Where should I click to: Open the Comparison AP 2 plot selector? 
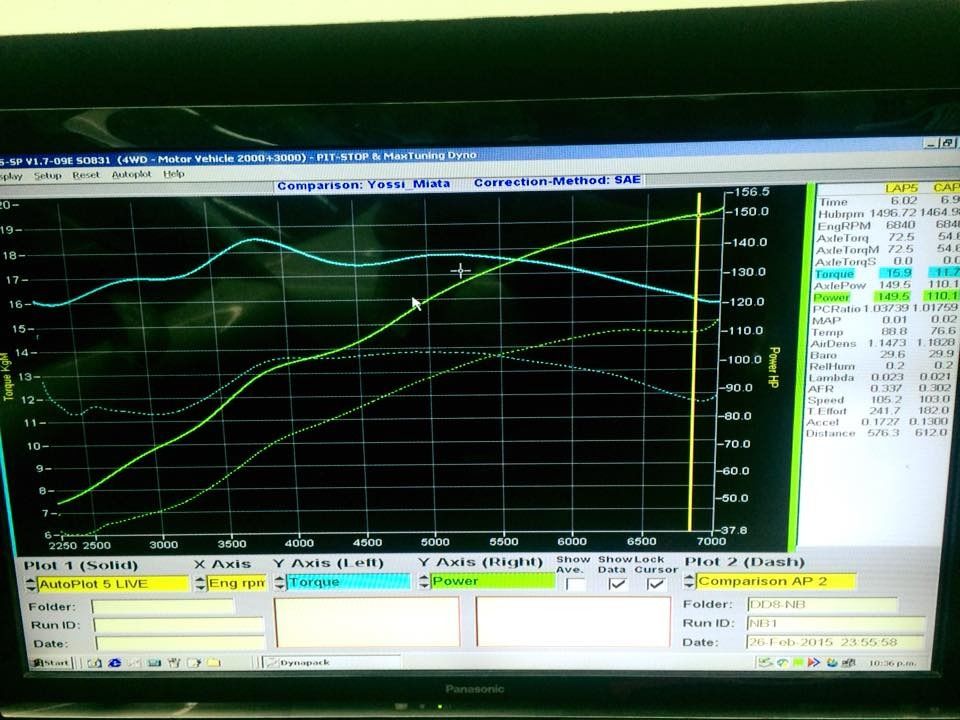pos(776,581)
